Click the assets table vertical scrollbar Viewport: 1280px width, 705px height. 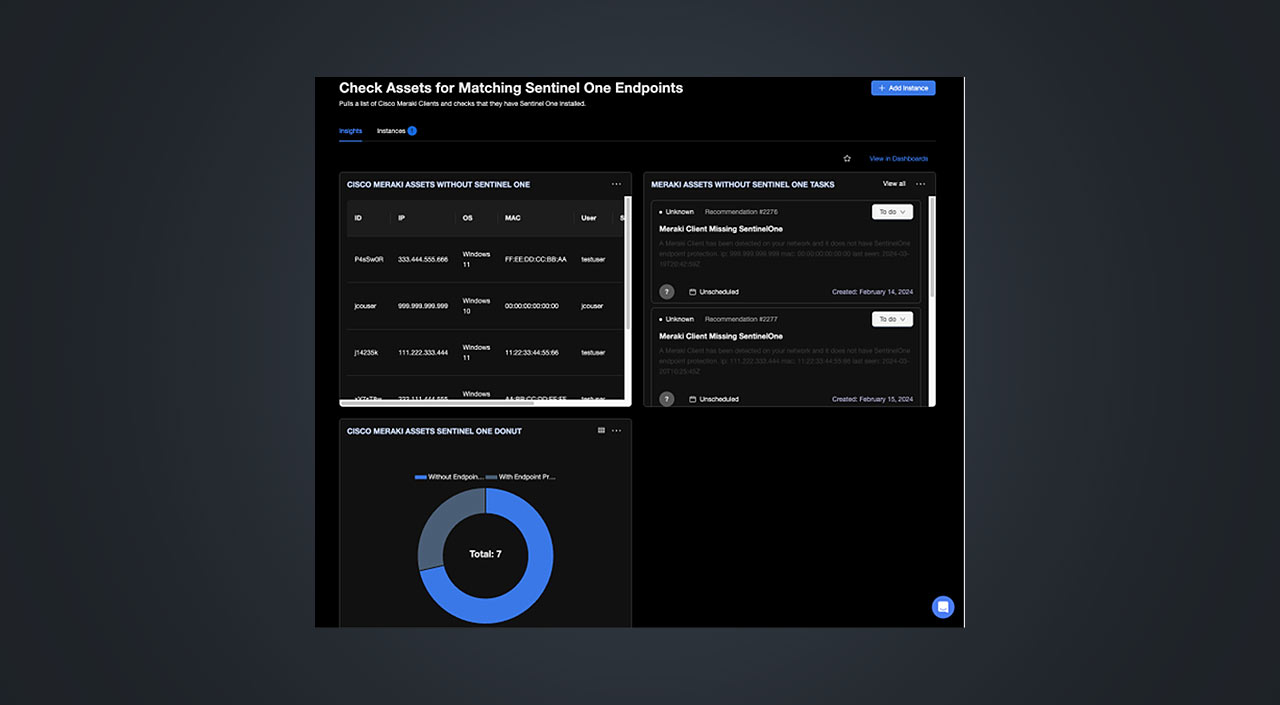628,265
